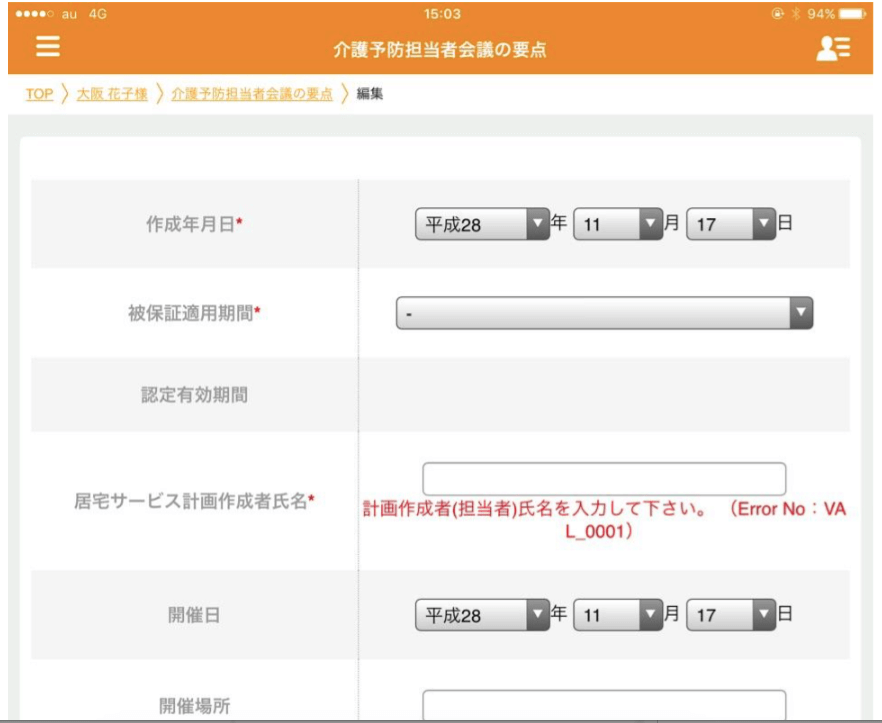Open the 作成年月日 year dropdown showing 平成28
The image size is (882, 723).
(482, 224)
